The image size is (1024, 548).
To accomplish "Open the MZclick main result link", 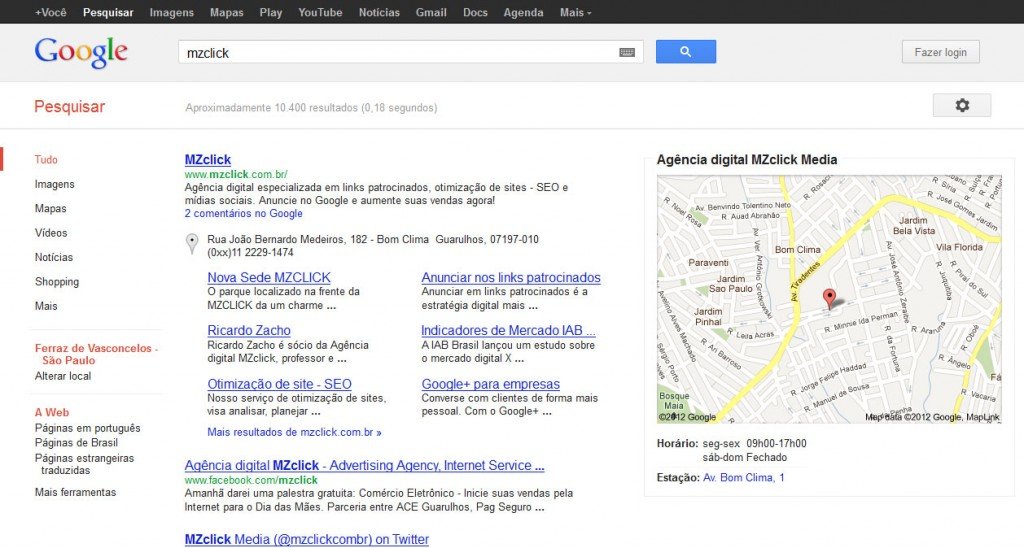I will tap(208, 159).
